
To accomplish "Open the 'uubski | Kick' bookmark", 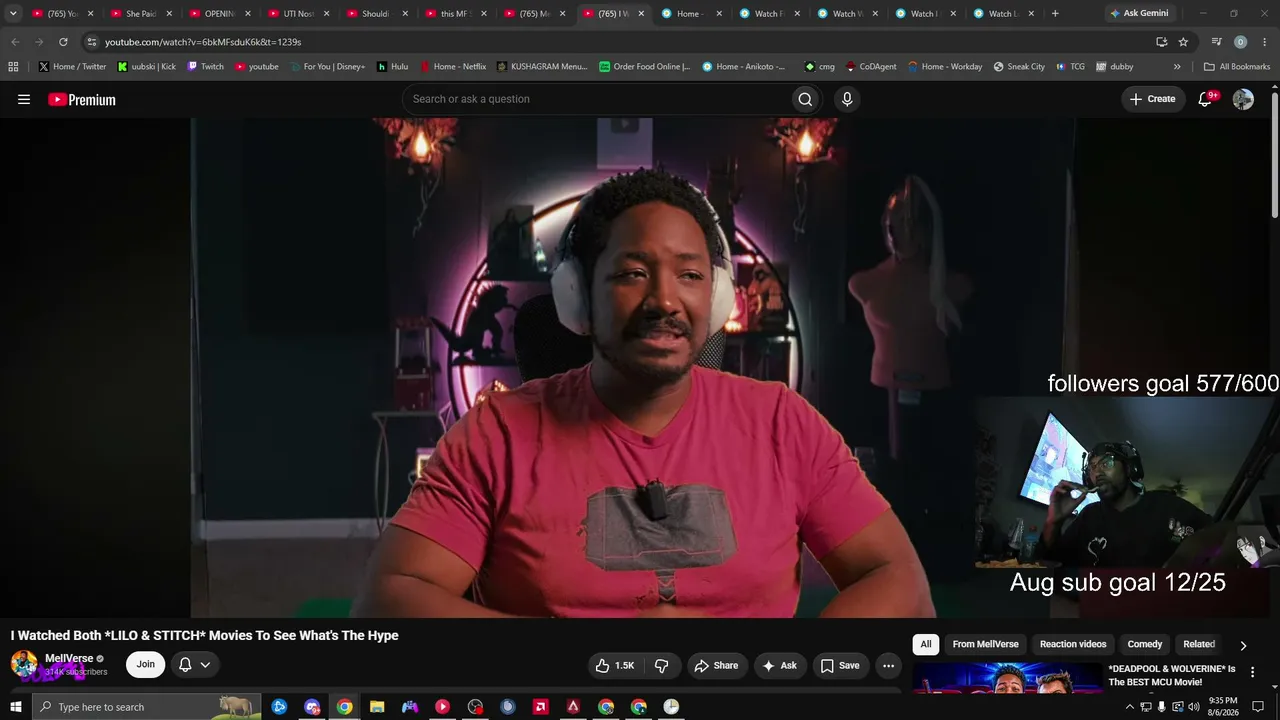I will 146,67.
